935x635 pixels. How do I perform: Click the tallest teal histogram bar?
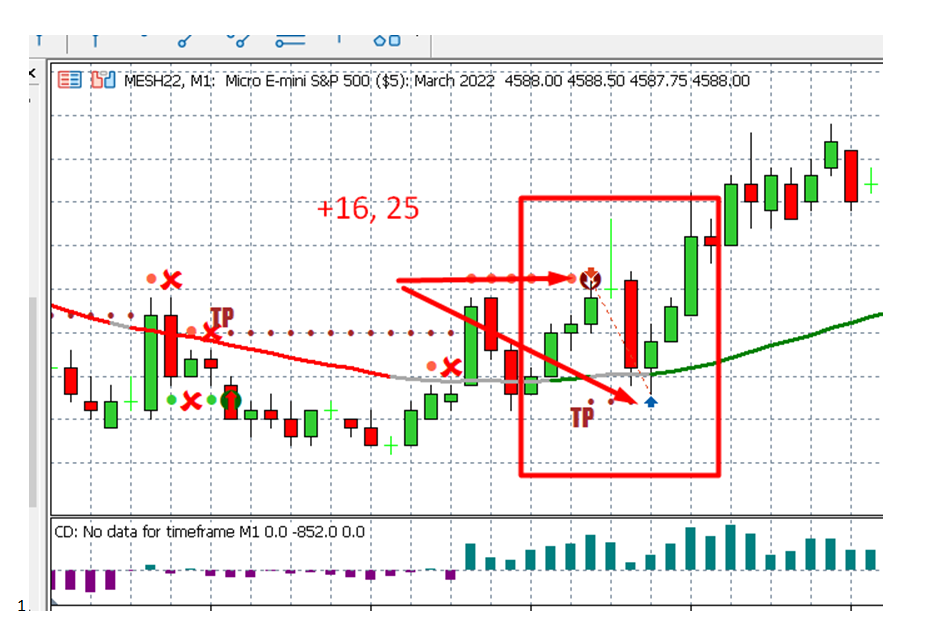730,547
